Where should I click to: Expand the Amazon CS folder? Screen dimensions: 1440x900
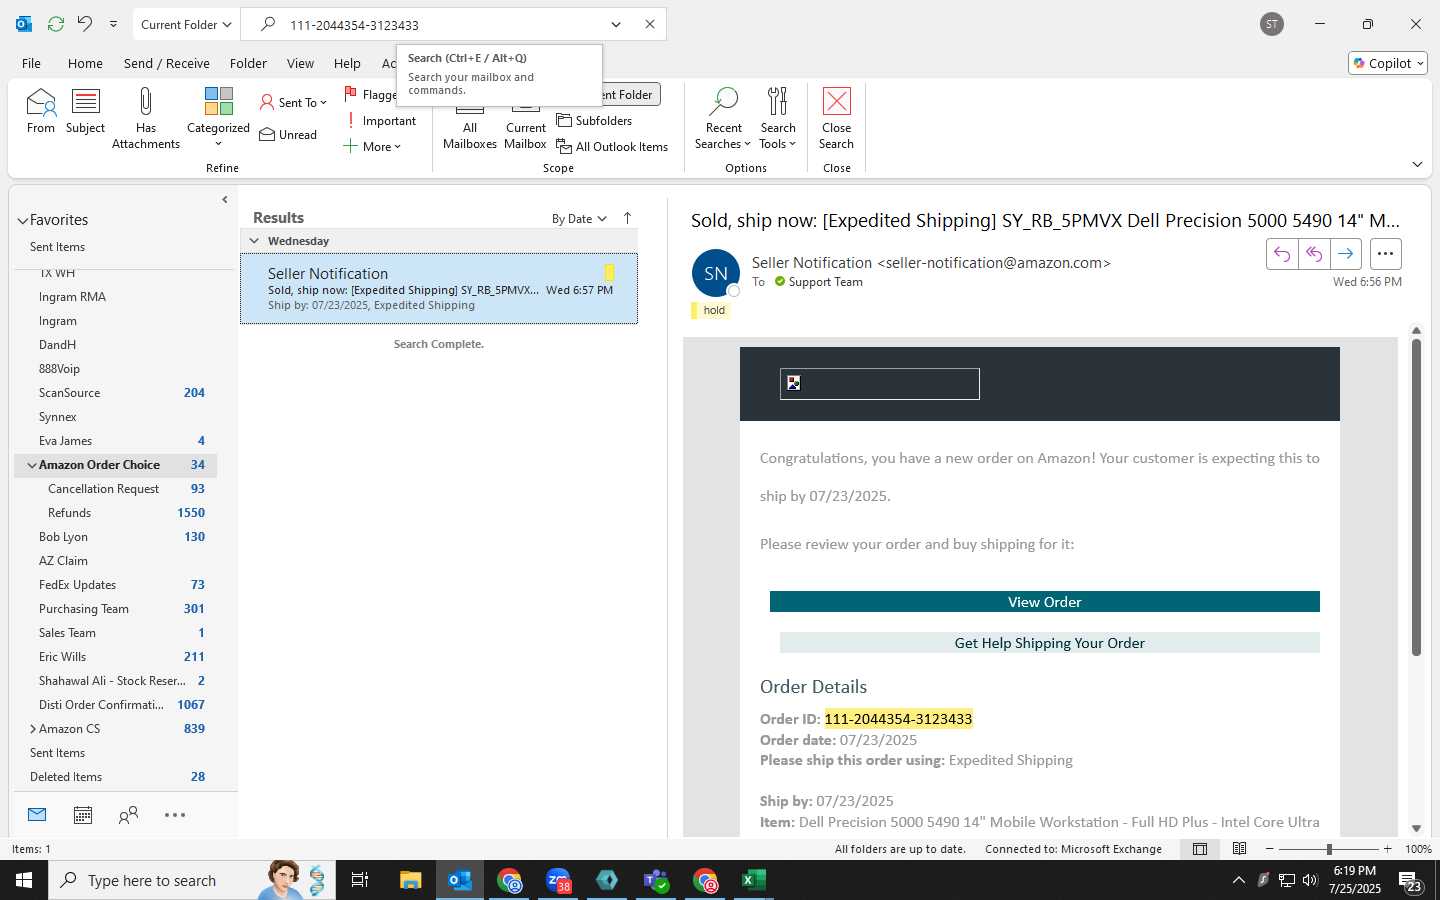tap(32, 729)
